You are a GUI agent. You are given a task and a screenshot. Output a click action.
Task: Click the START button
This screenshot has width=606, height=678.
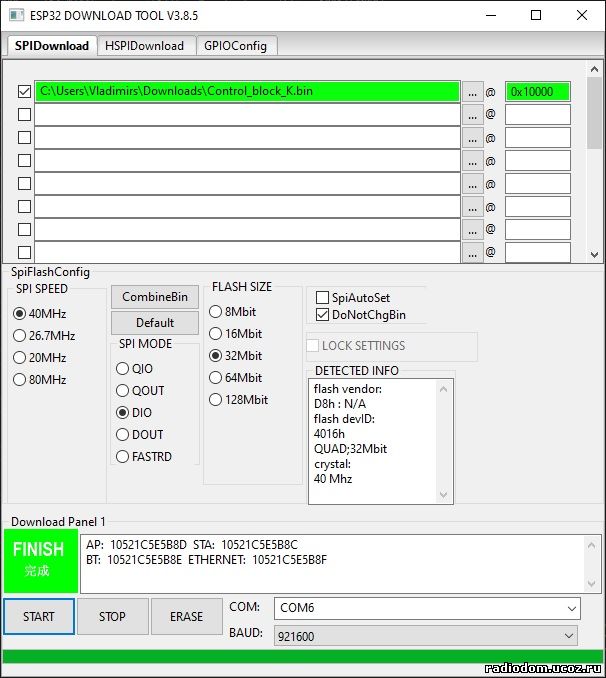pos(39,616)
